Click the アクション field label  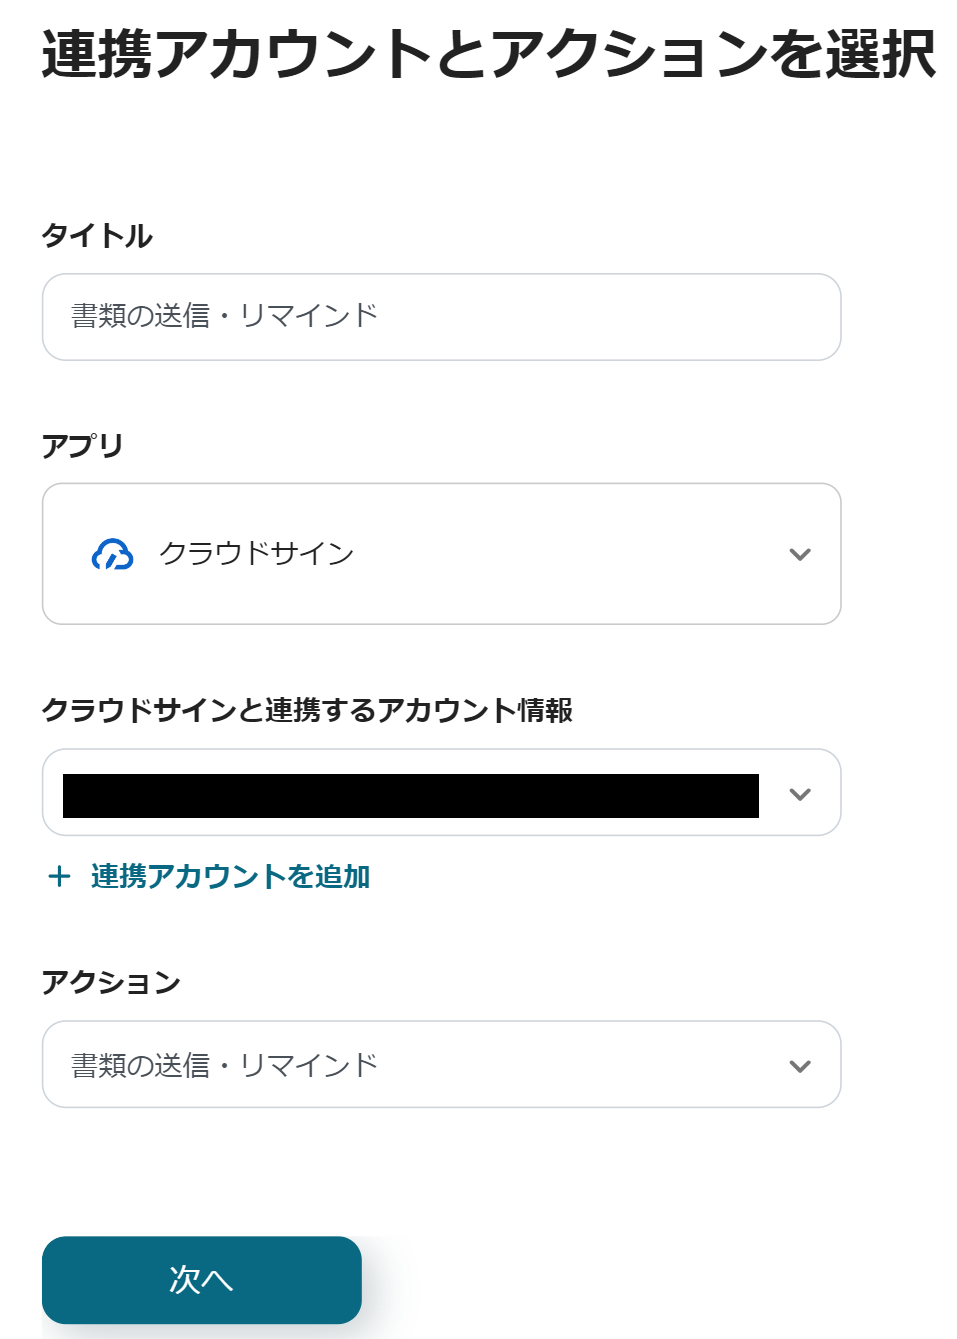pos(111,982)
